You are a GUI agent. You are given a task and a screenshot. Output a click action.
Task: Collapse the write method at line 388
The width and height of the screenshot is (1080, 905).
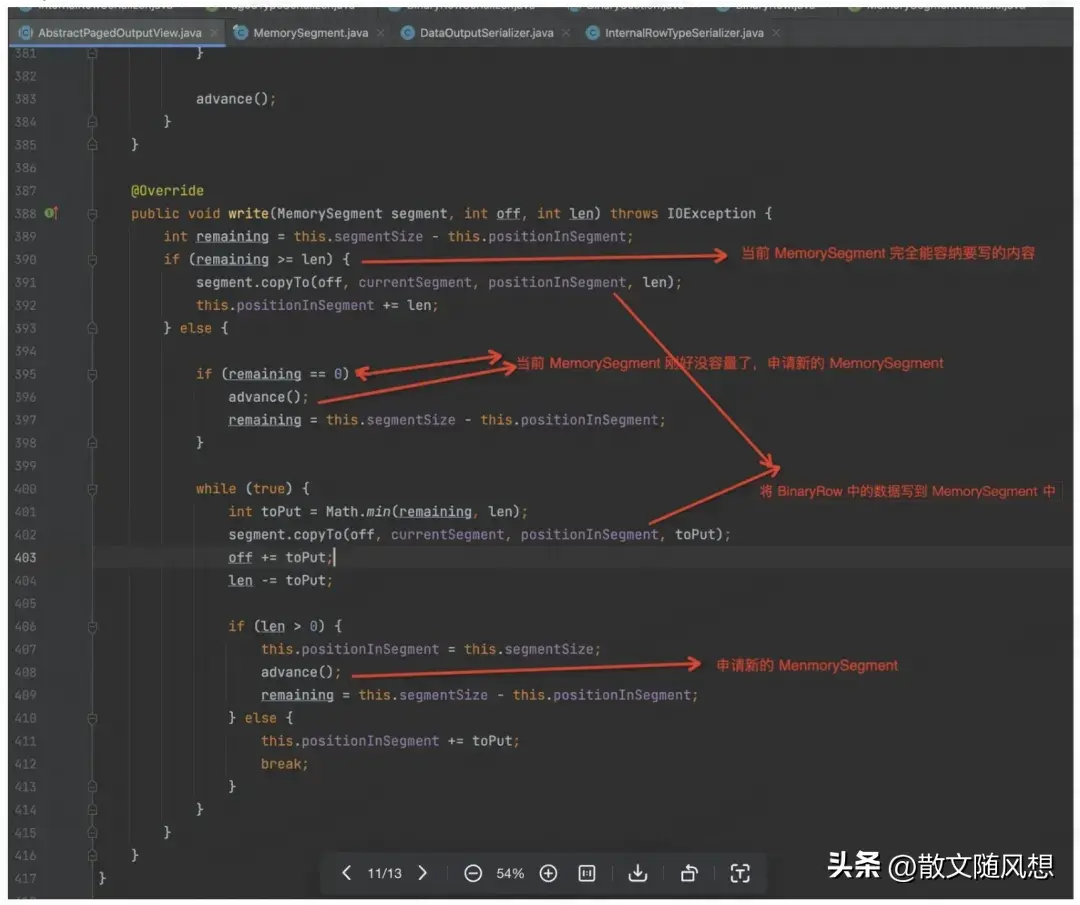point(92,214)
